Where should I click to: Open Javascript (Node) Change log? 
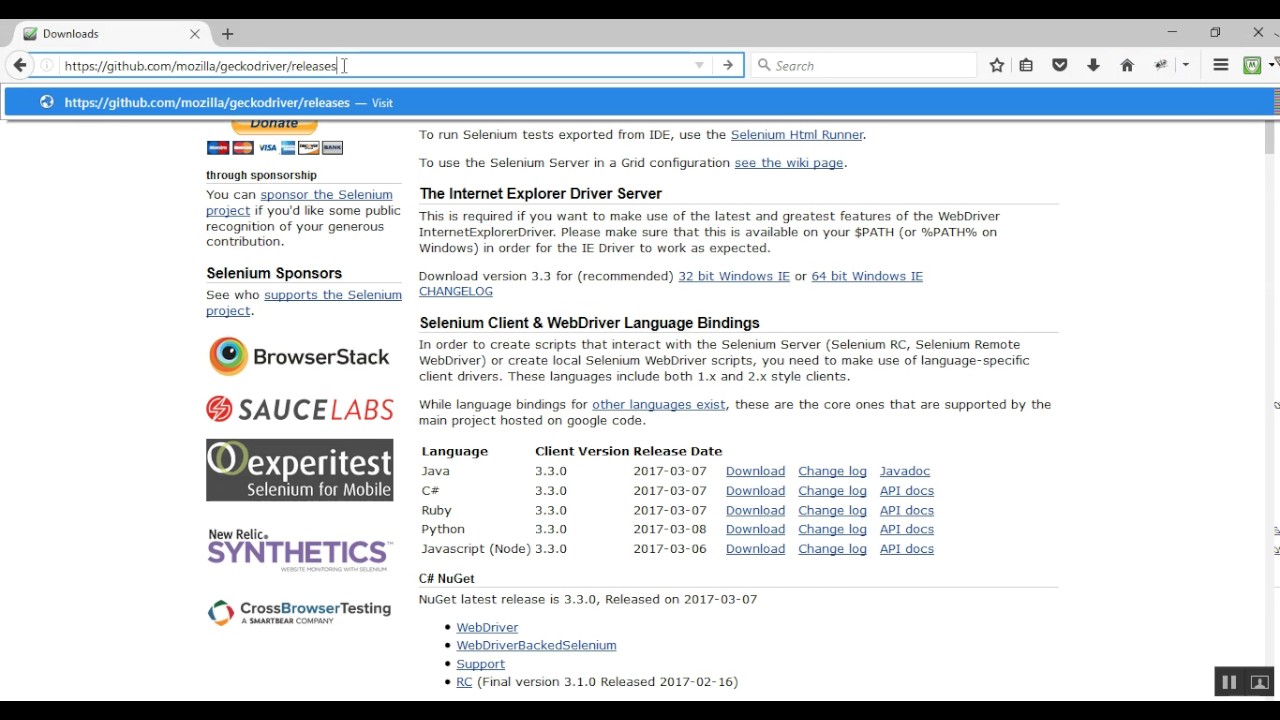point(832,549)
